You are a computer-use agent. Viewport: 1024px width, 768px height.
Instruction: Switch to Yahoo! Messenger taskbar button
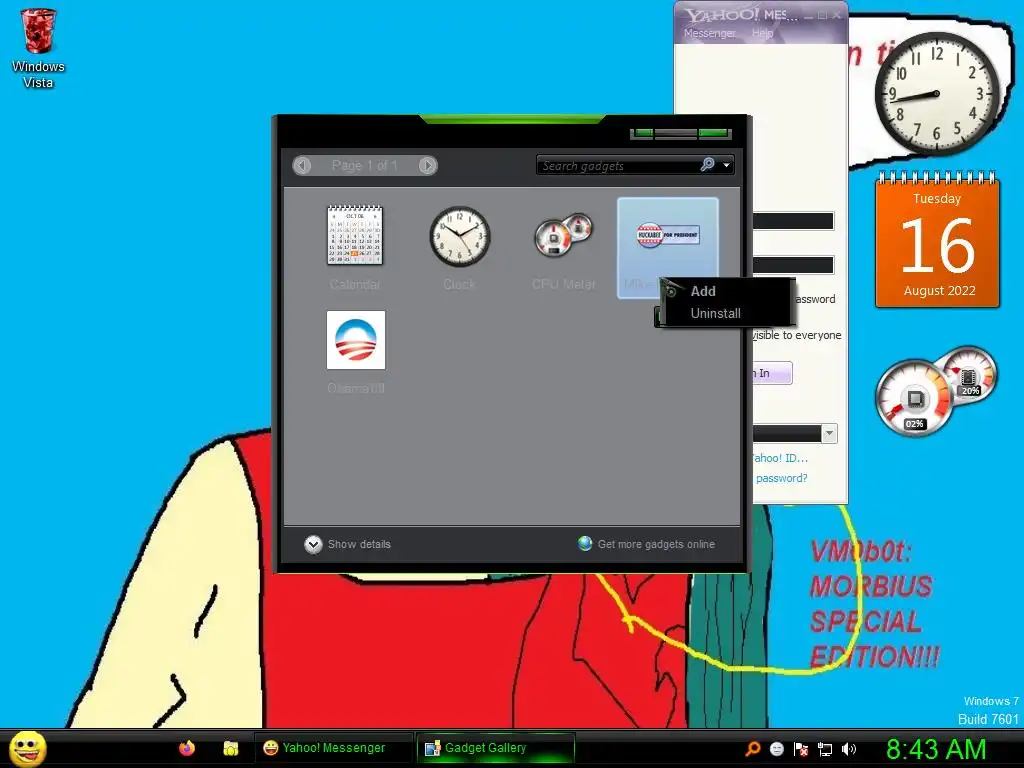tap(334, 748)
